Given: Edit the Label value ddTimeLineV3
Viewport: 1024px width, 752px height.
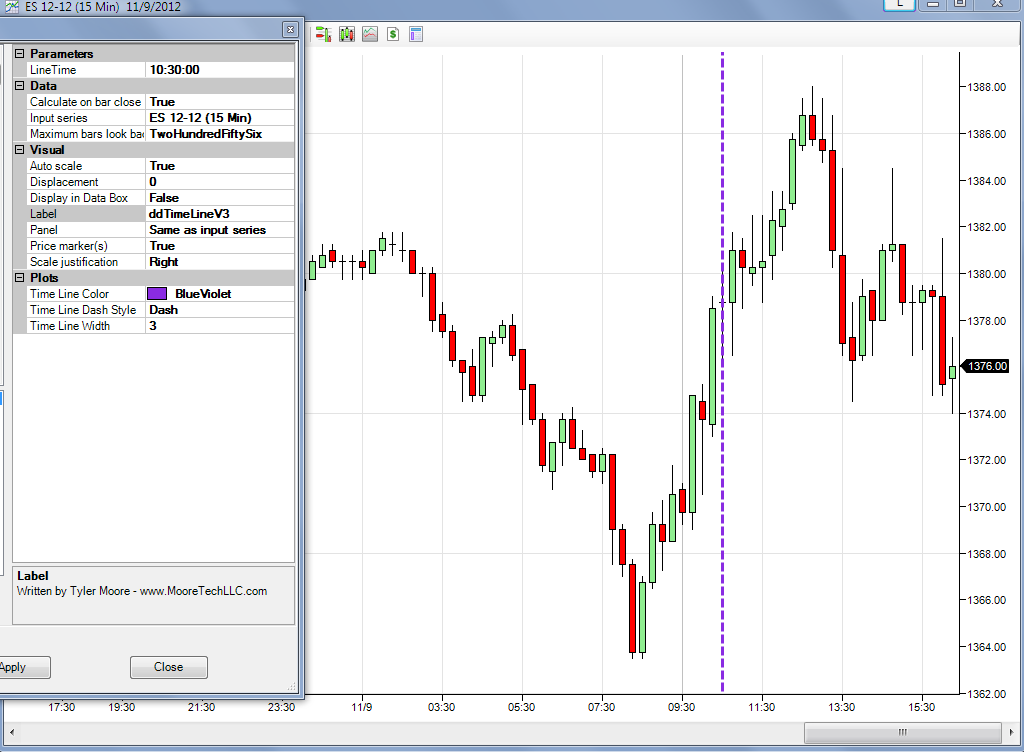Looking at the screenshot, I should (x=220, y=213).
